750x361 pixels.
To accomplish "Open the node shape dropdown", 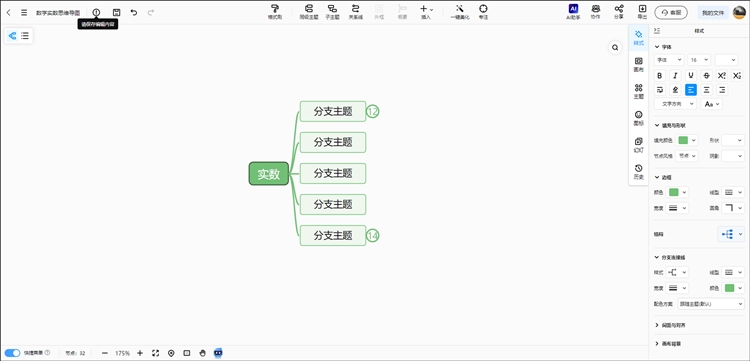I will point(733,141).
